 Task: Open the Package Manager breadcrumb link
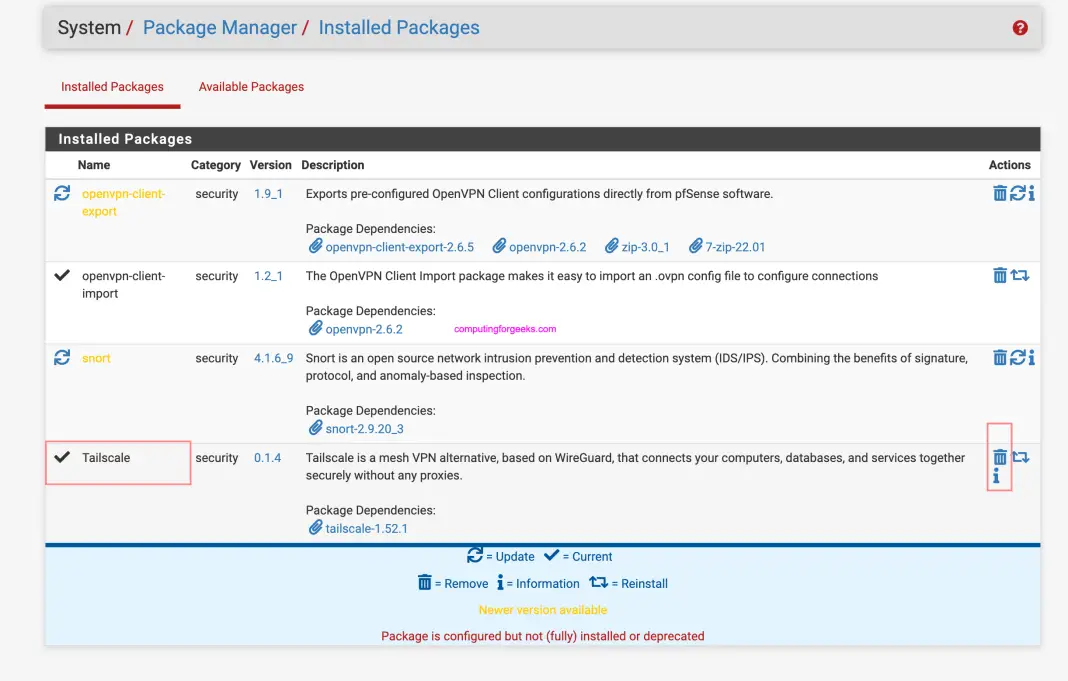pyautogui.click(x=220, y=27)
